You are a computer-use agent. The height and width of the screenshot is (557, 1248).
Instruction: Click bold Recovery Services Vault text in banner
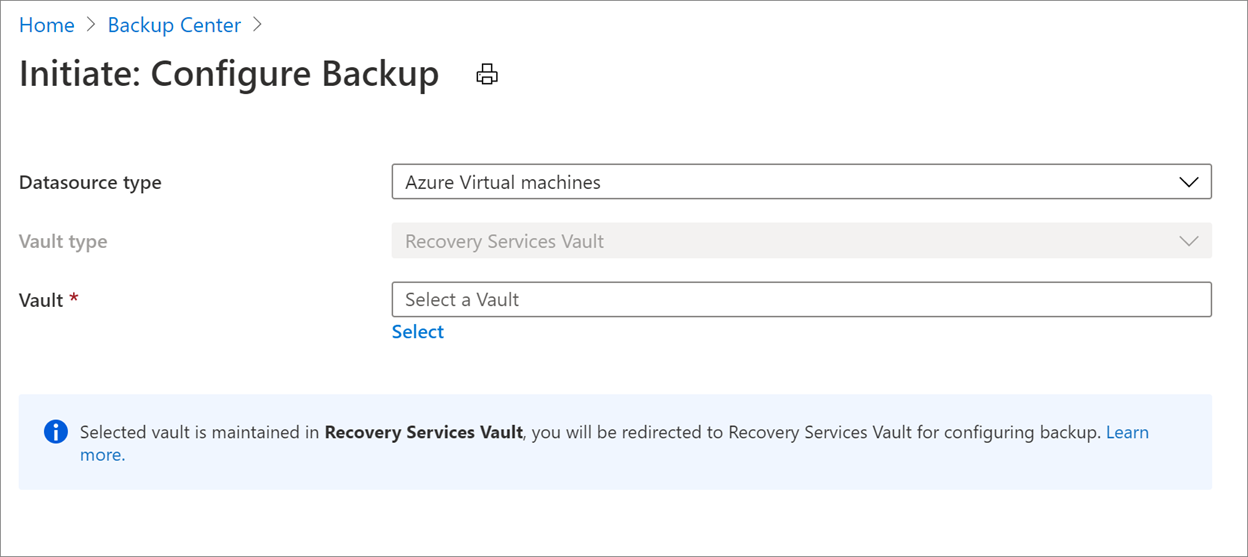[x=424, y=432]
